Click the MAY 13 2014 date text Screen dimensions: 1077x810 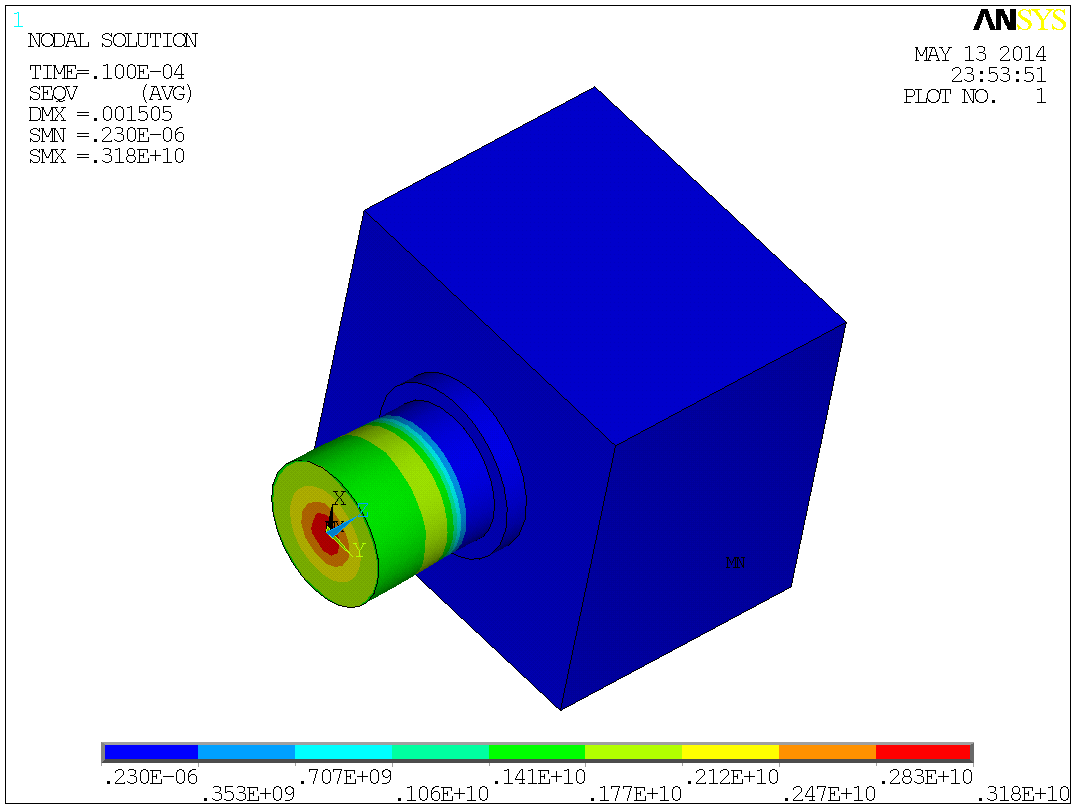(980, 54)
